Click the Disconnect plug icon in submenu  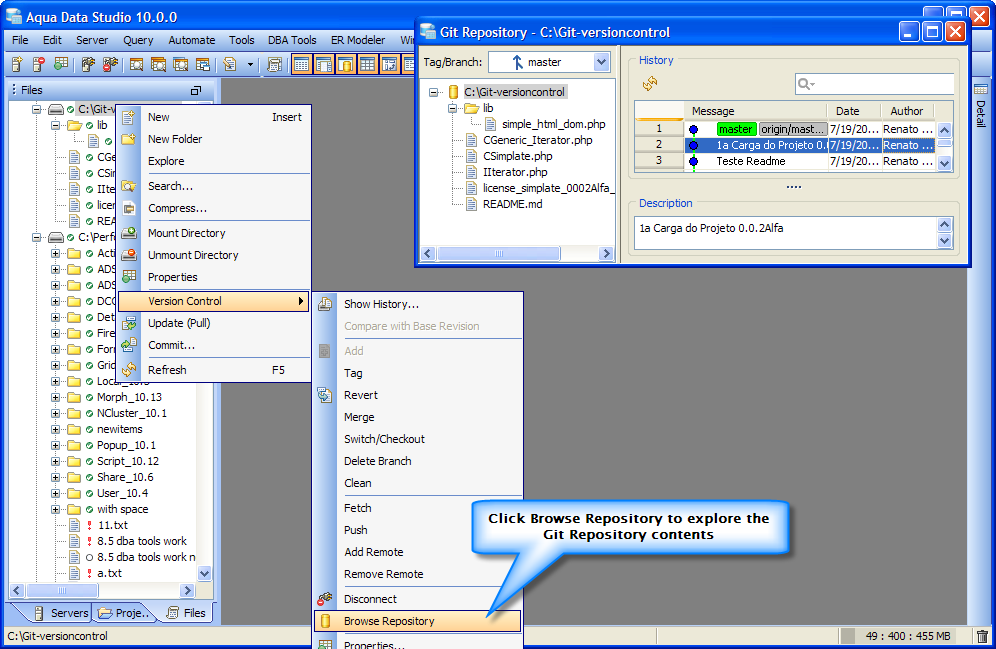325,599
